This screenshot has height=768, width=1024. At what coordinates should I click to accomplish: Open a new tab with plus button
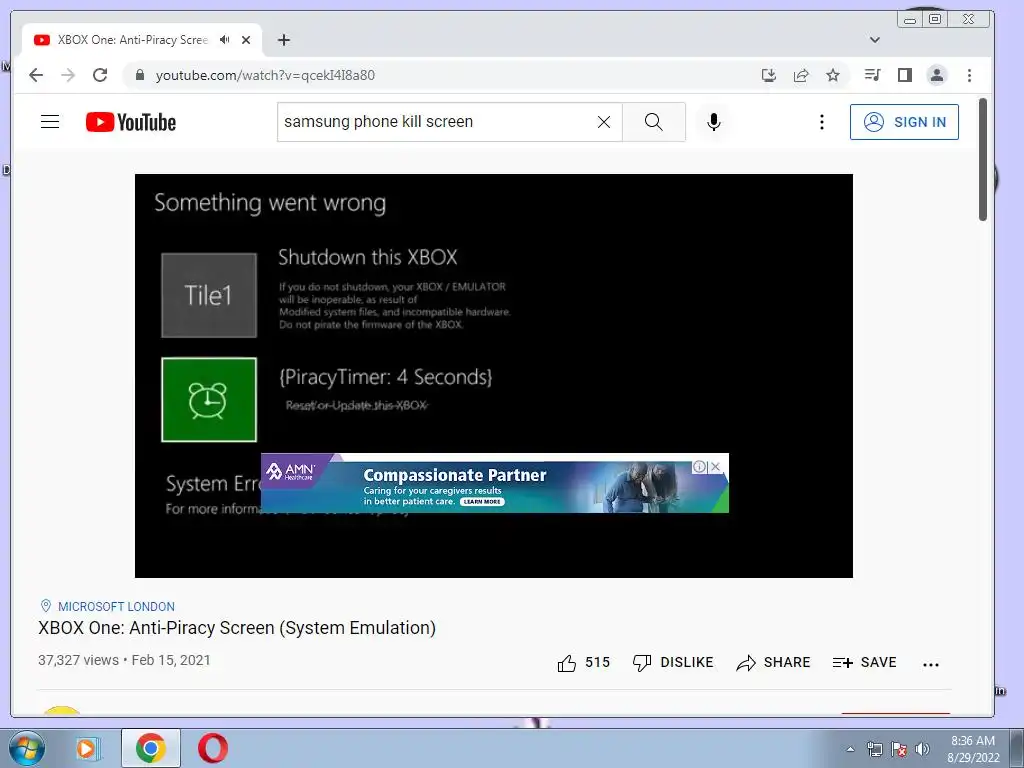click(x=283, y=40)
